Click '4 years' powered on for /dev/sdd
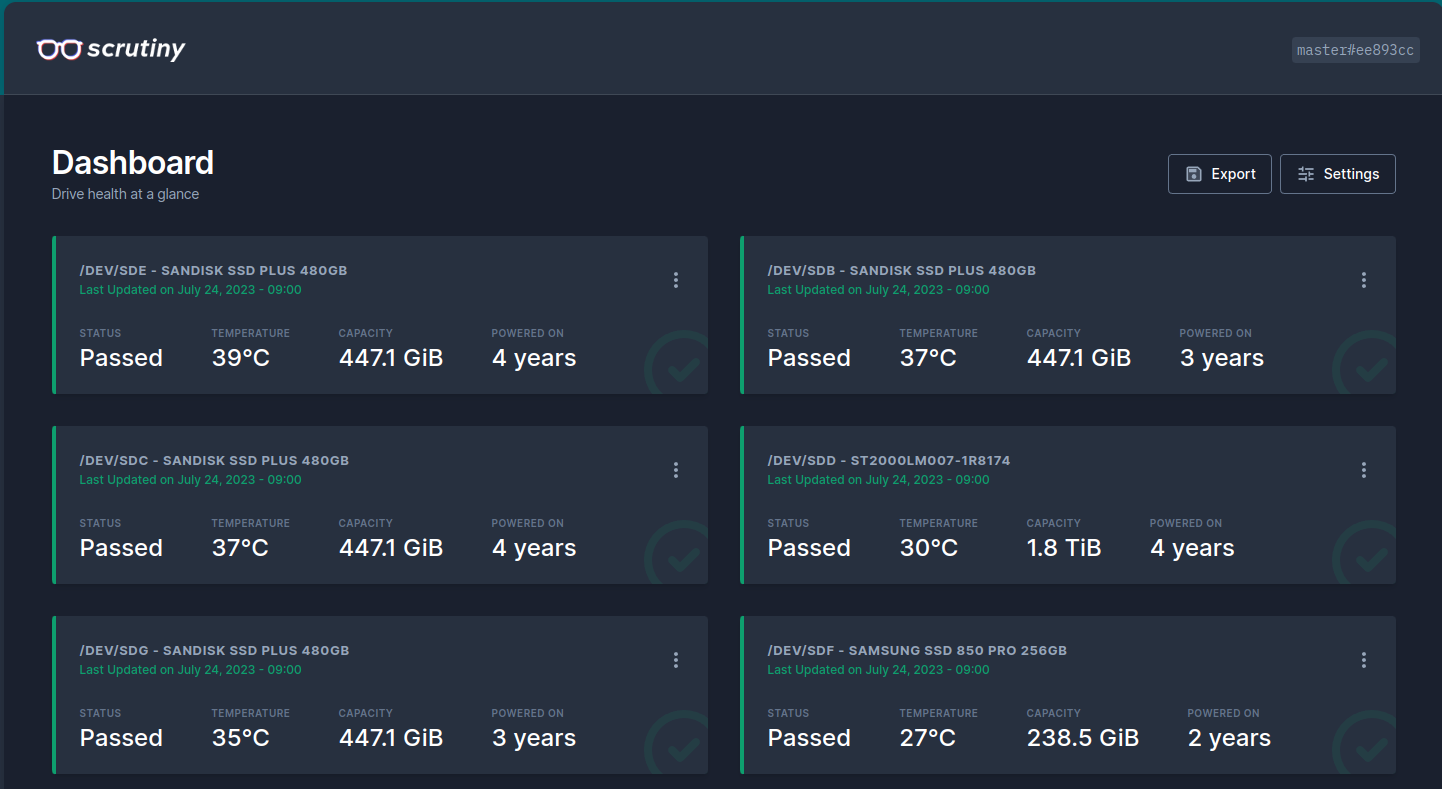 1192,548
